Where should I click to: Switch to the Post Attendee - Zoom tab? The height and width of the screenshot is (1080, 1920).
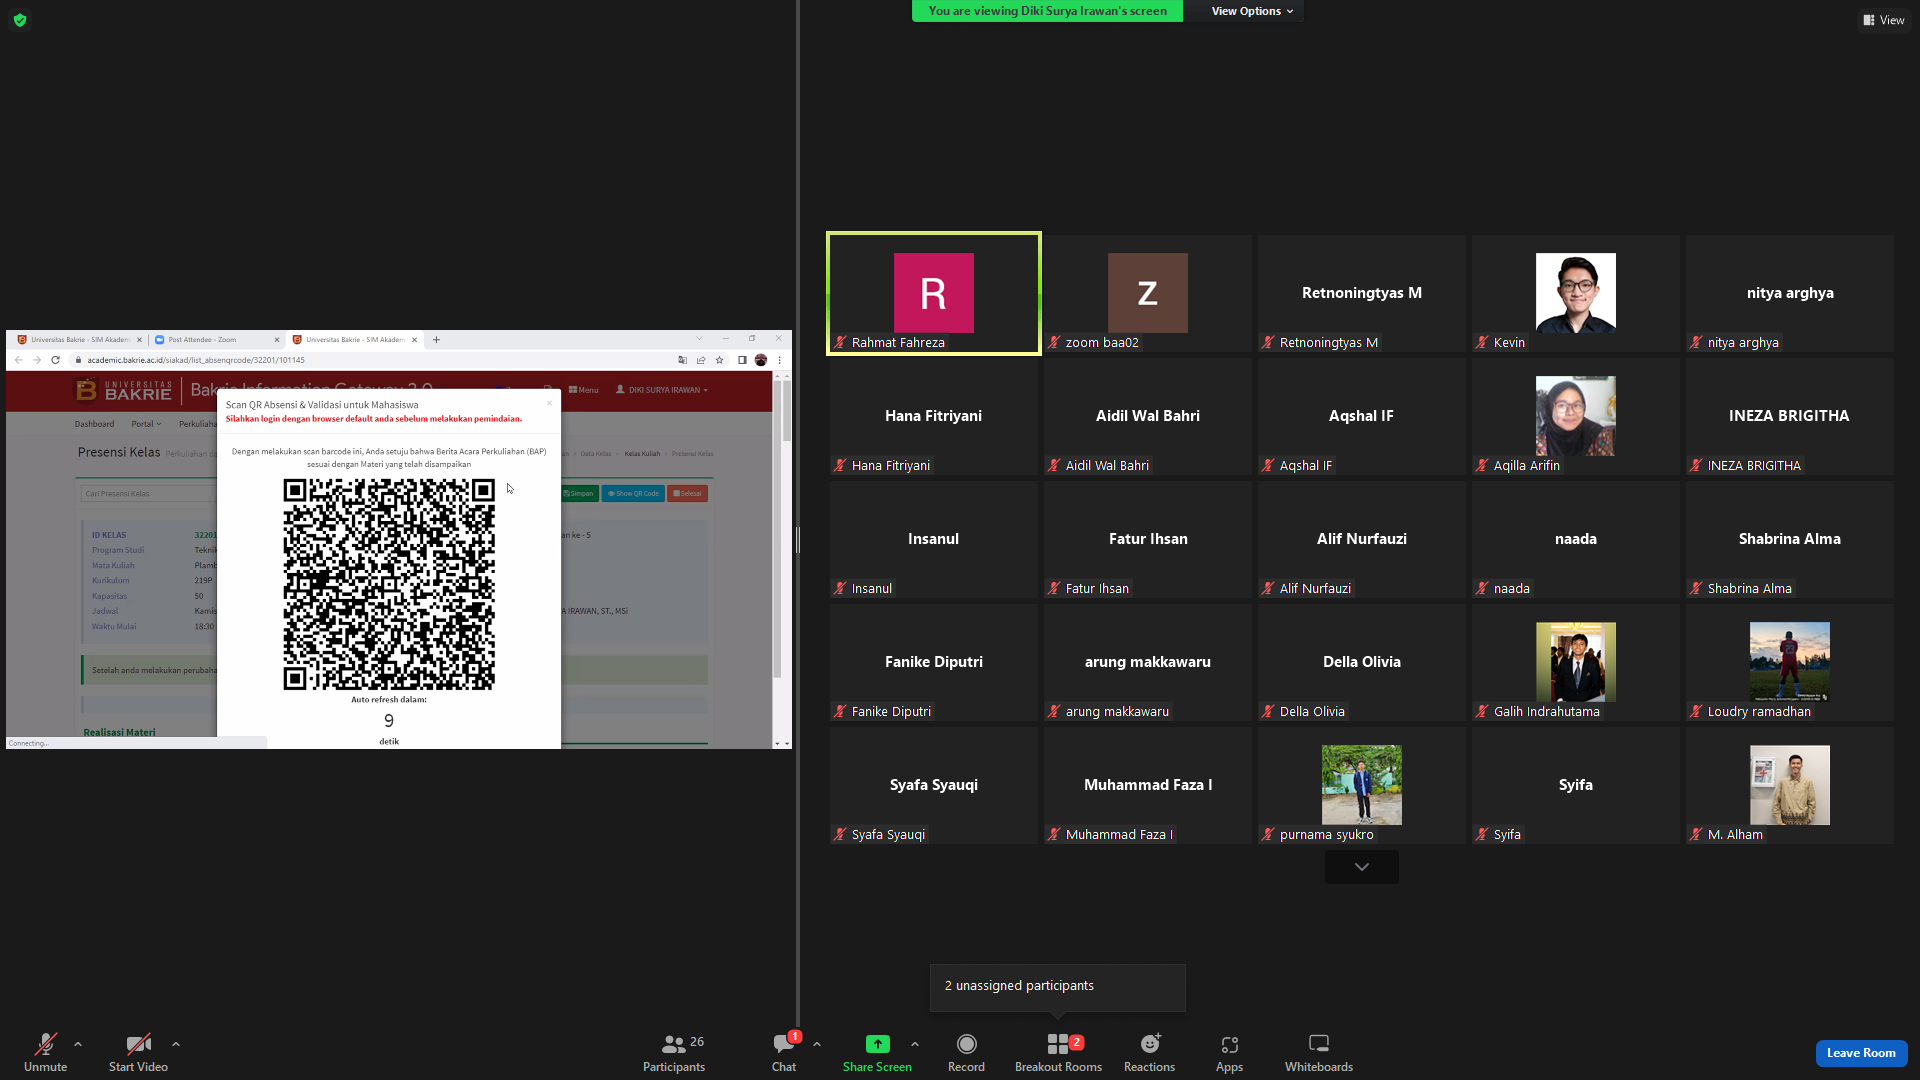(217, 340)
